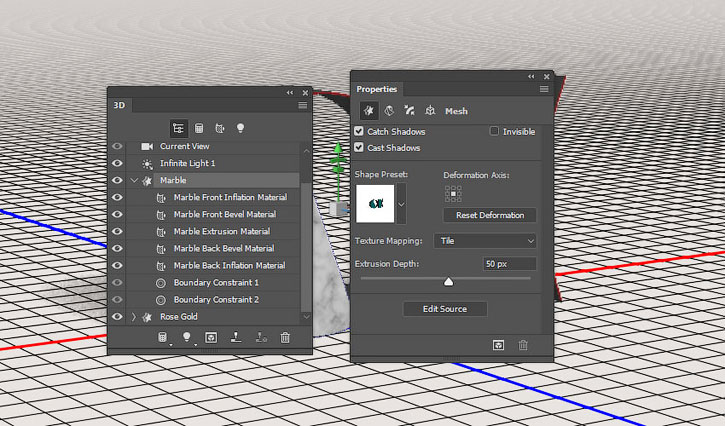Click Current View camera icon
725x426 pixels.
coord(147,147)
